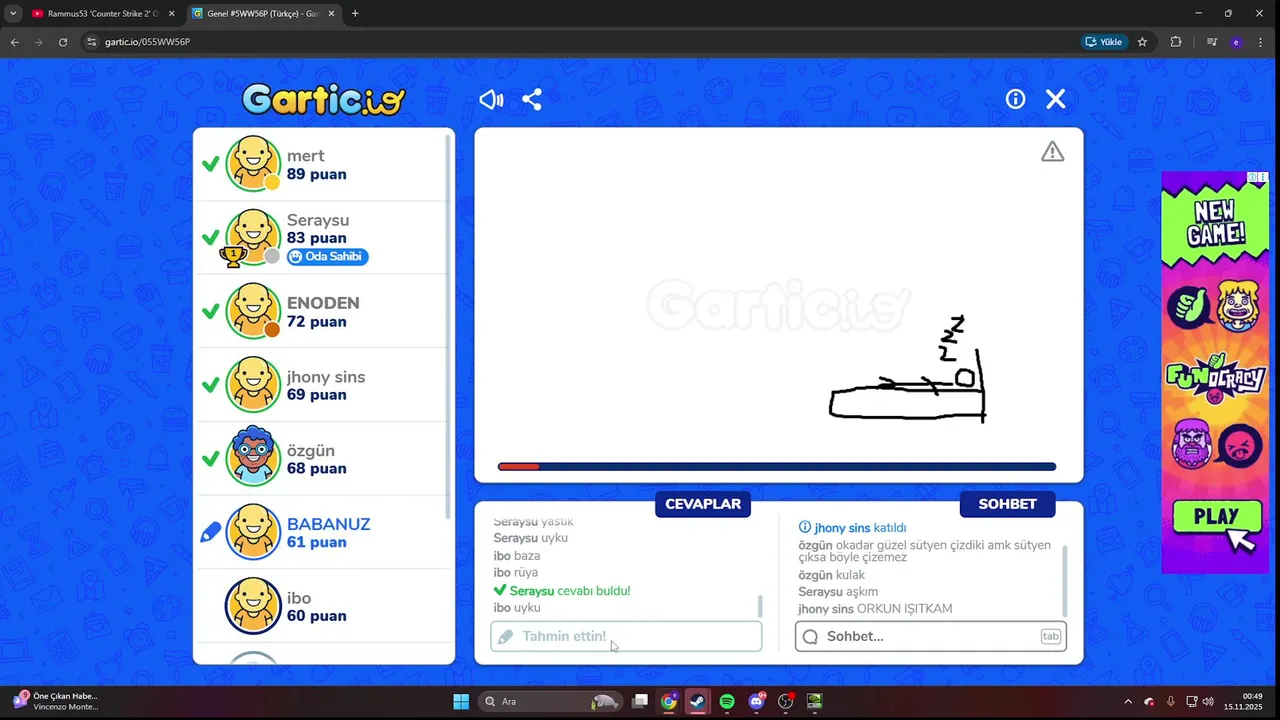
Task: Click BABANUZ's player avatar
Action: tap(253, 532)
